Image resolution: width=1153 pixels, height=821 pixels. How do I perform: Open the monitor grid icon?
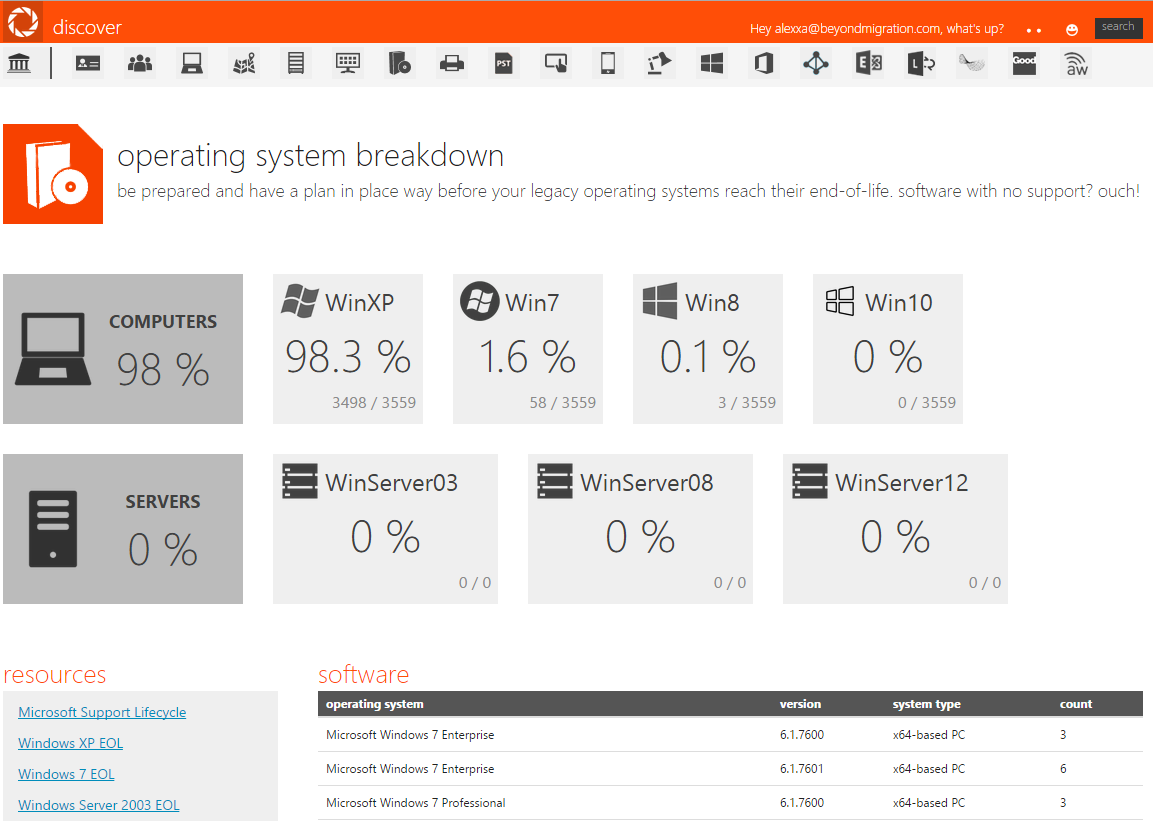click(x=348, y=63)
